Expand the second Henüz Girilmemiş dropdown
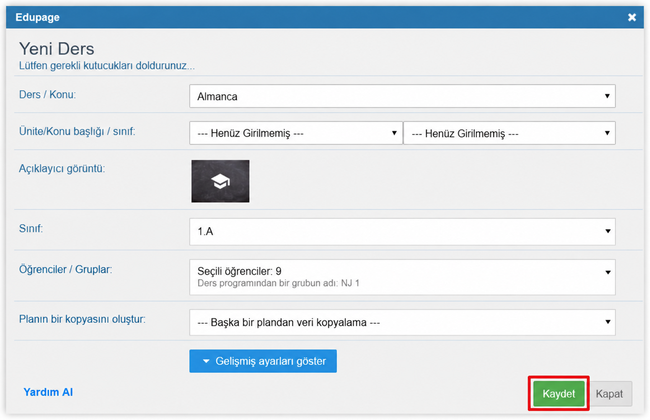This screenshot has width=650, height=420. 509,133
